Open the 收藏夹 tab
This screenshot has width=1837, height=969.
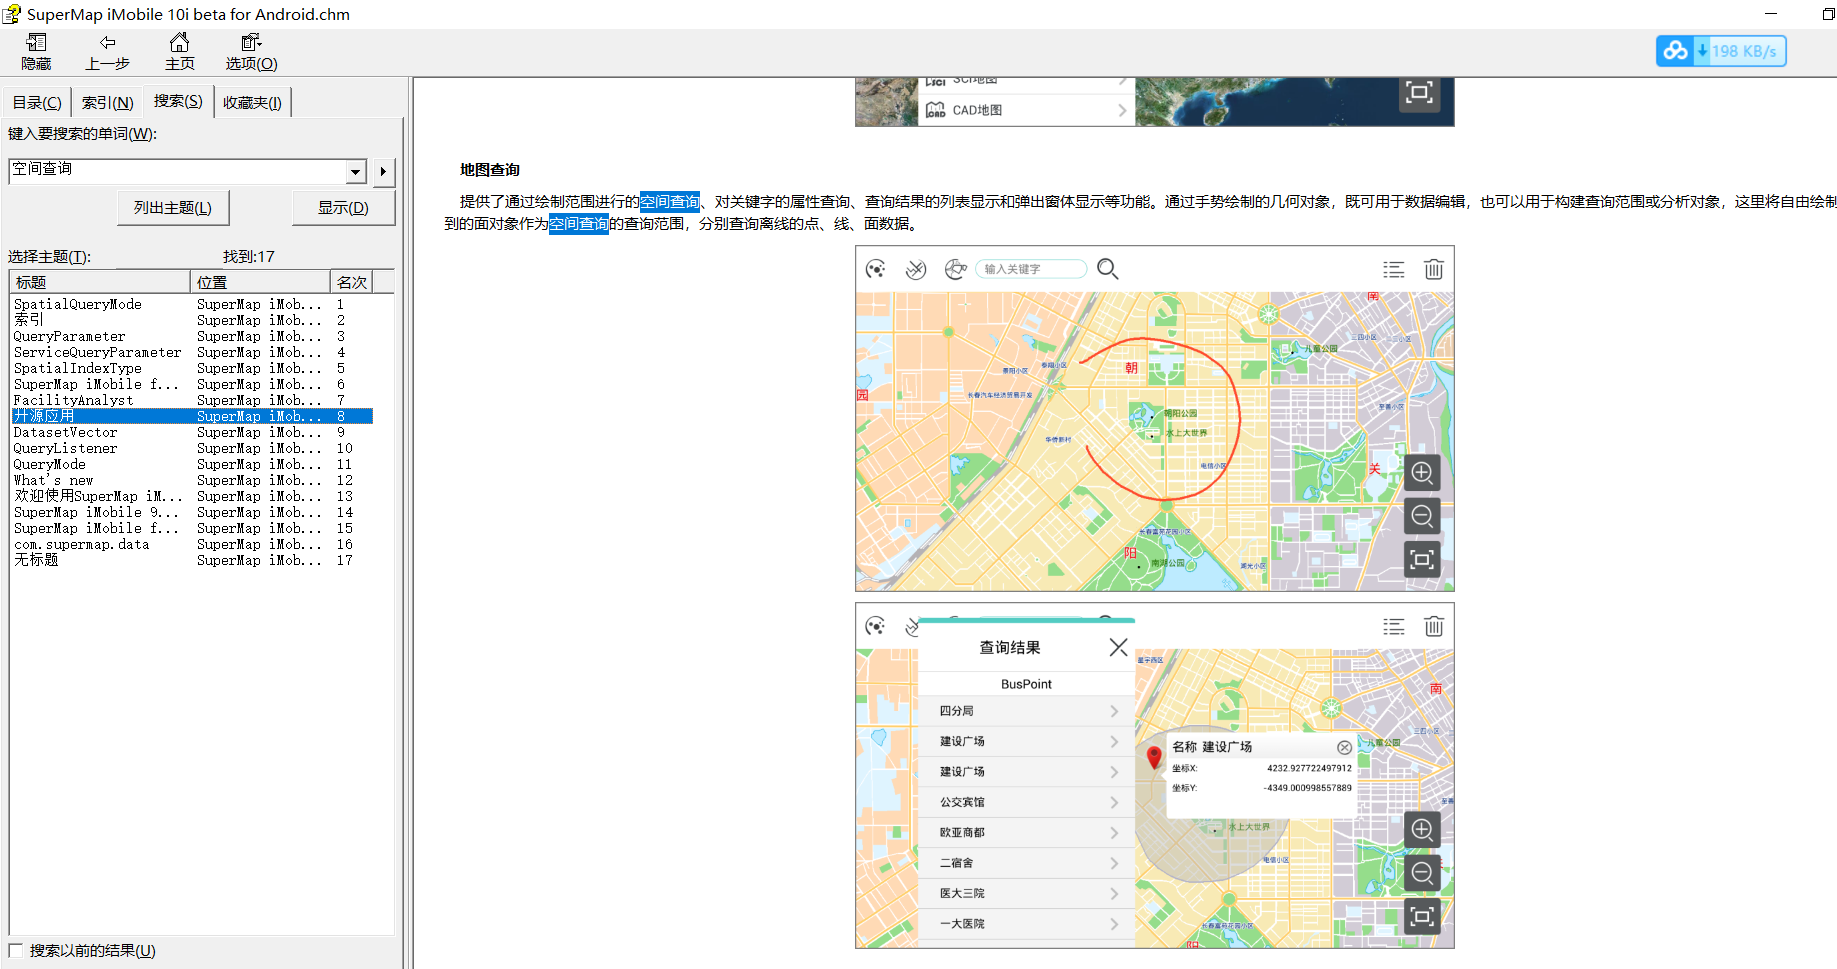pos(252,102)
